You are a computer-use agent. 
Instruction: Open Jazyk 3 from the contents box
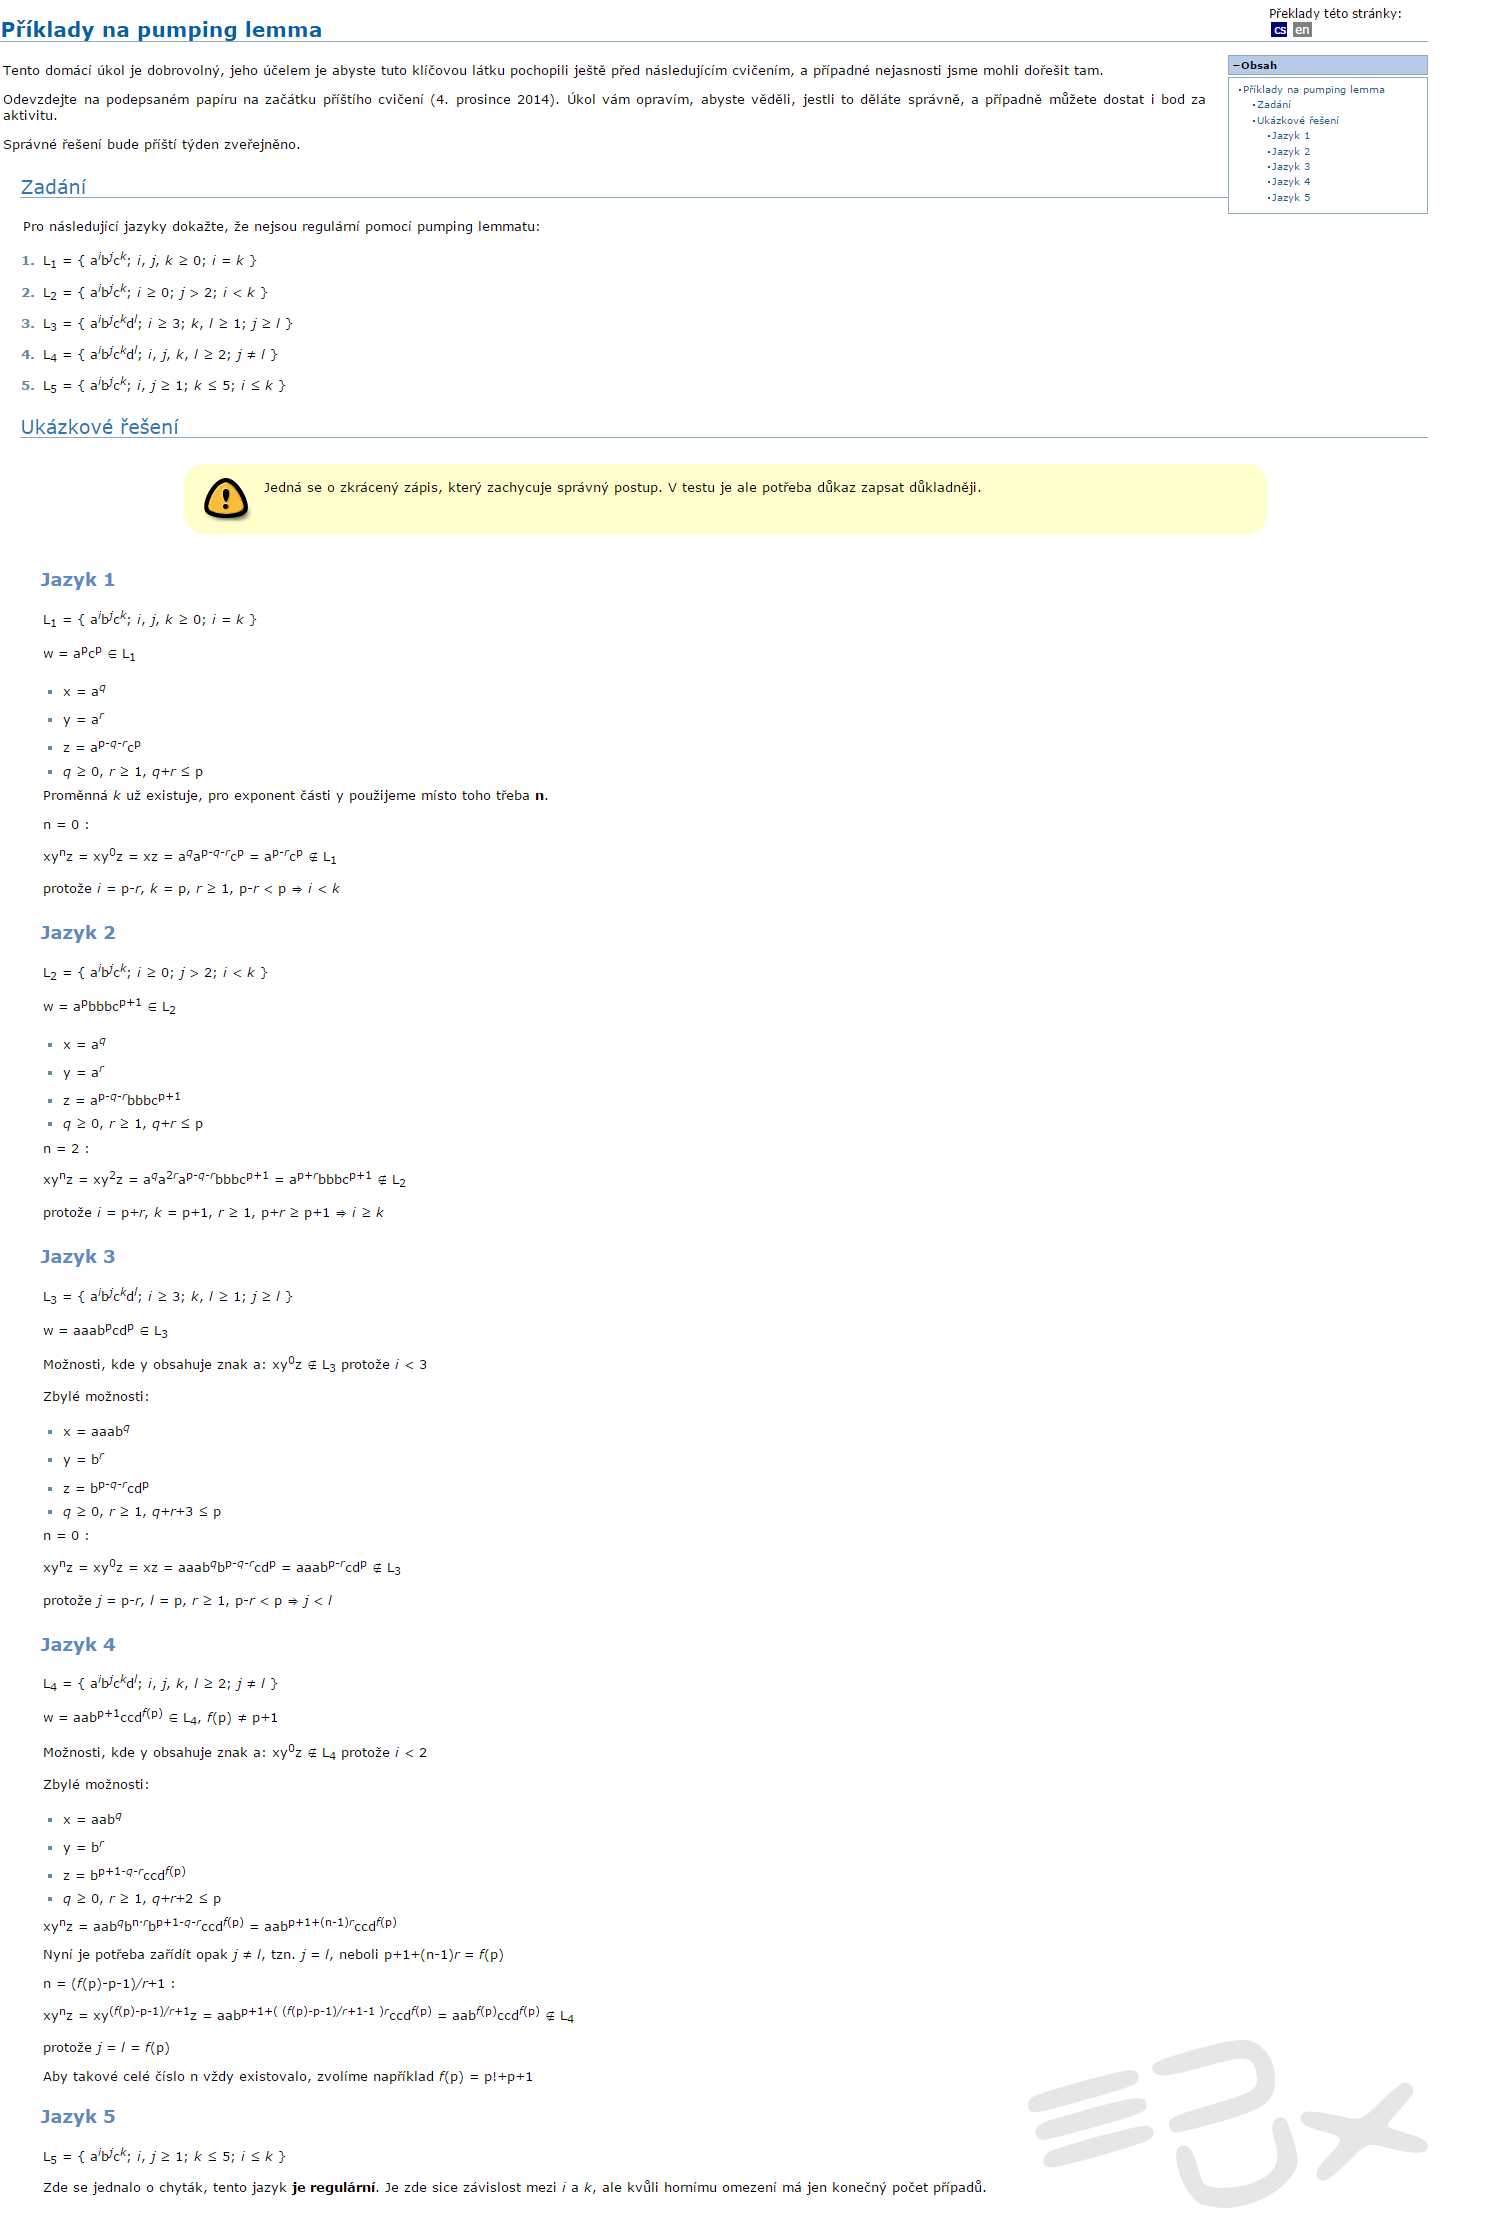point(1290,167)
